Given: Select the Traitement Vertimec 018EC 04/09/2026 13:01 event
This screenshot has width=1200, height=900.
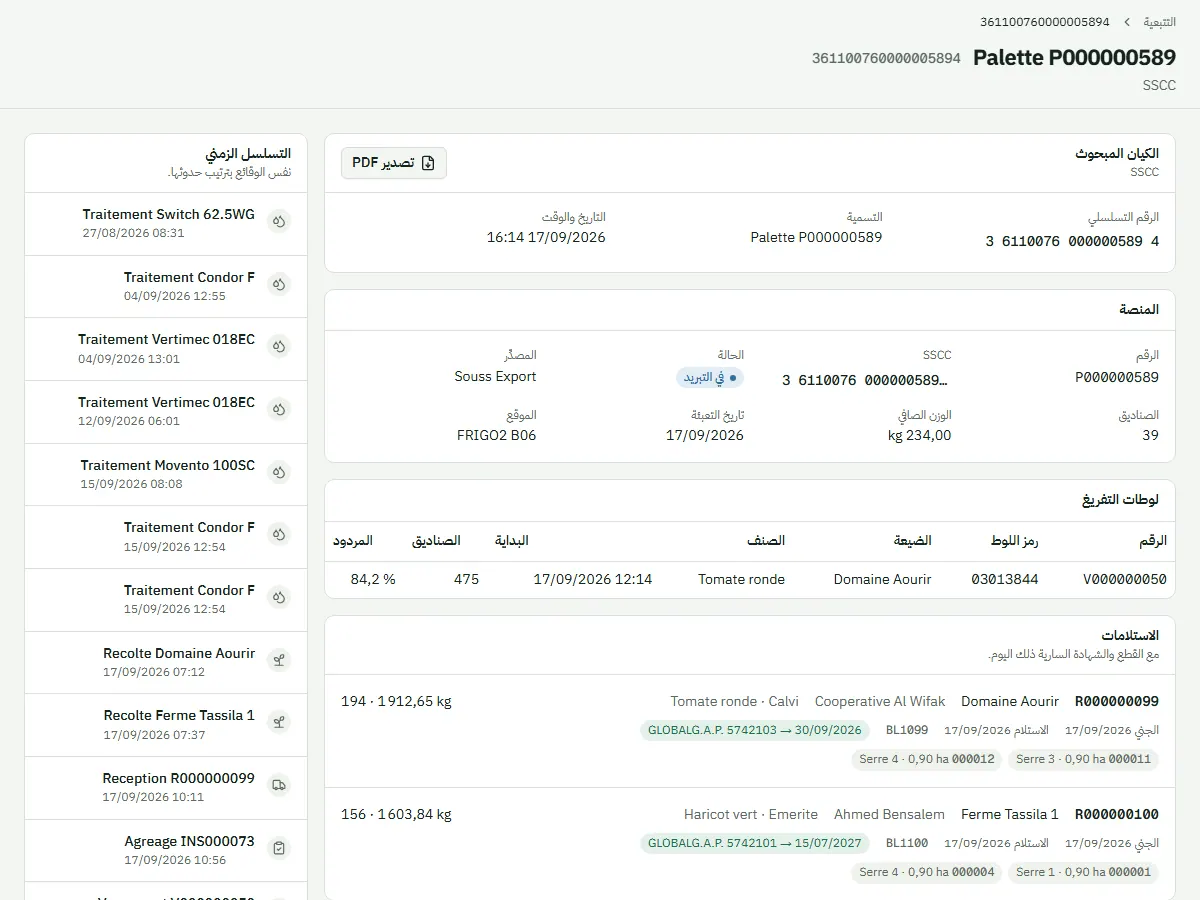Looking at the screenshot, I should [166, 350].
